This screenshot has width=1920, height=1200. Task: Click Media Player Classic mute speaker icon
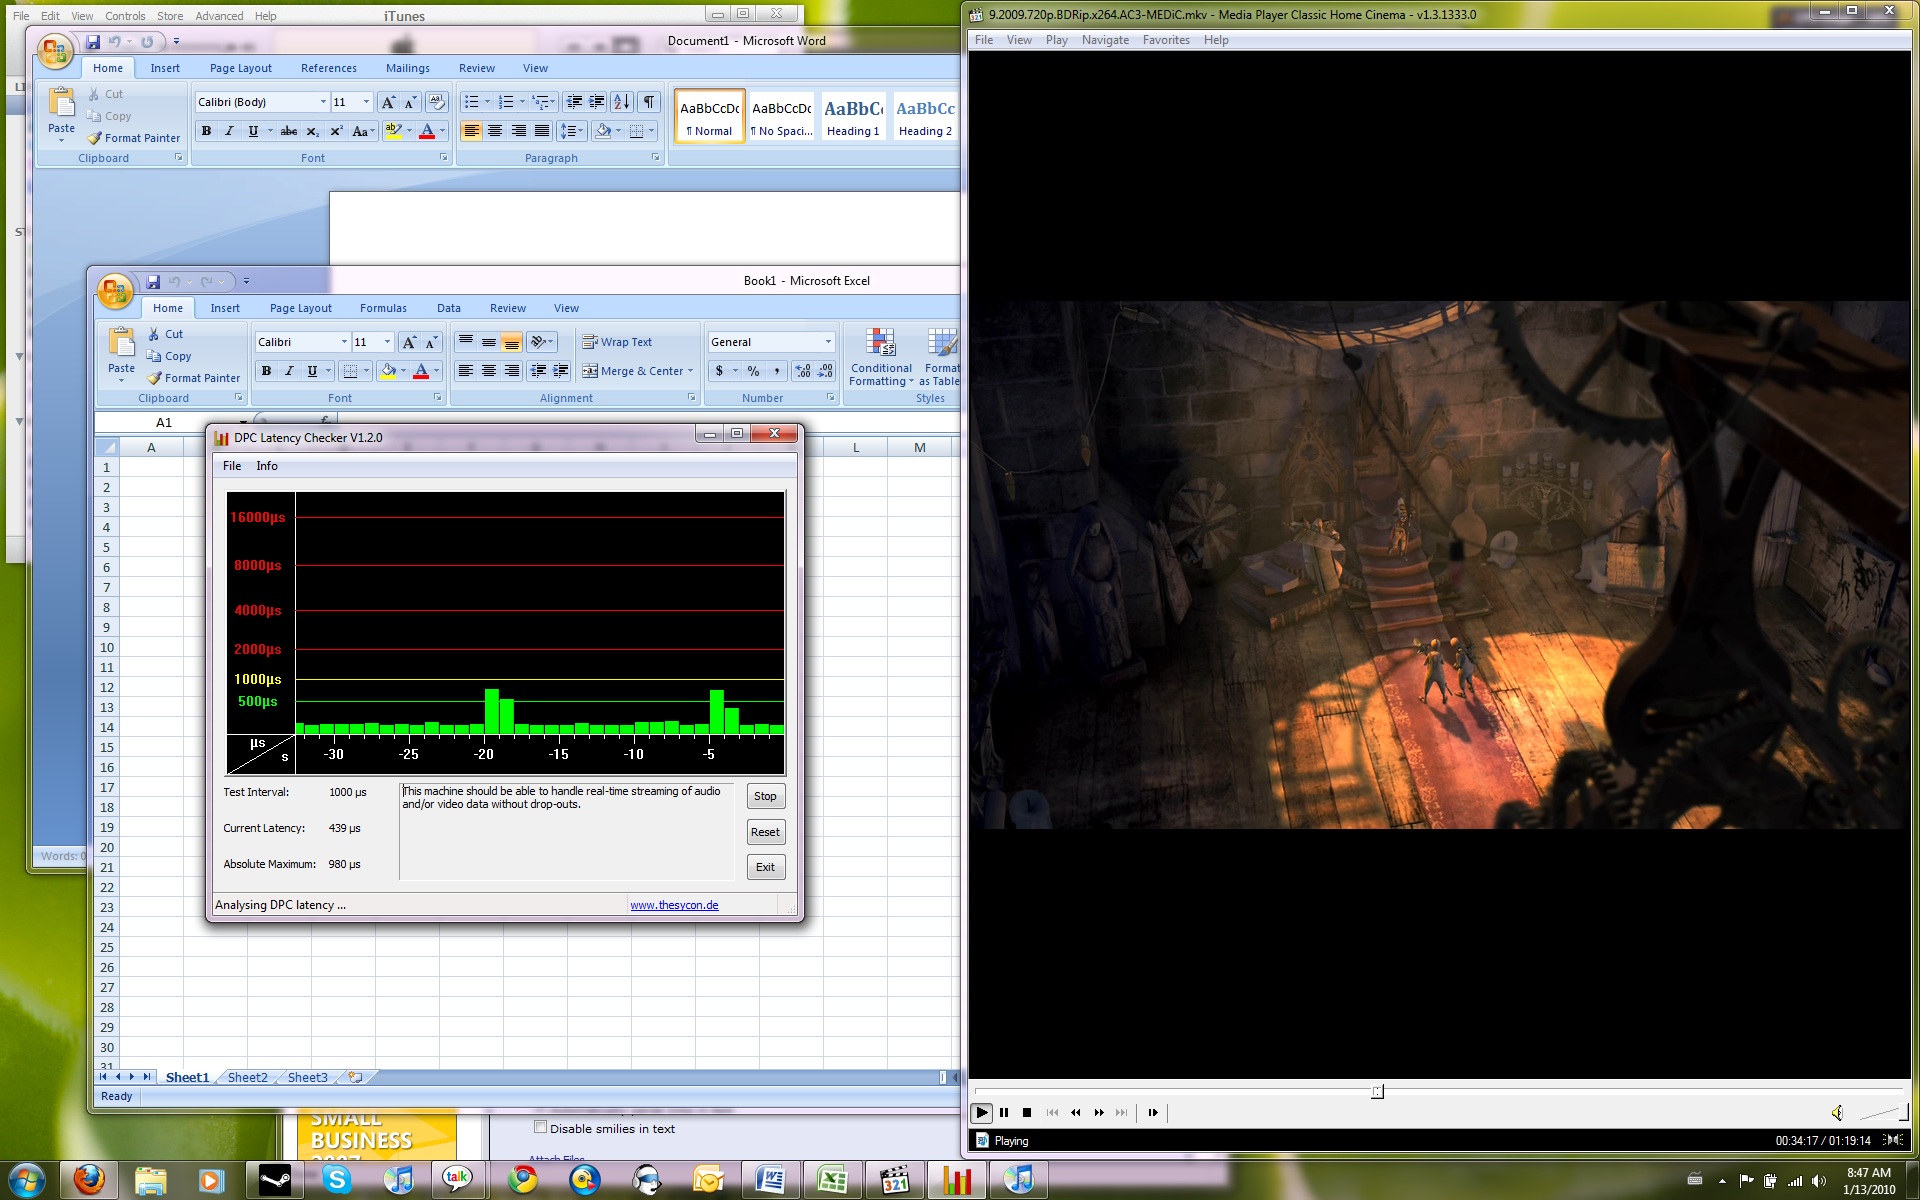[1837, 1112]
